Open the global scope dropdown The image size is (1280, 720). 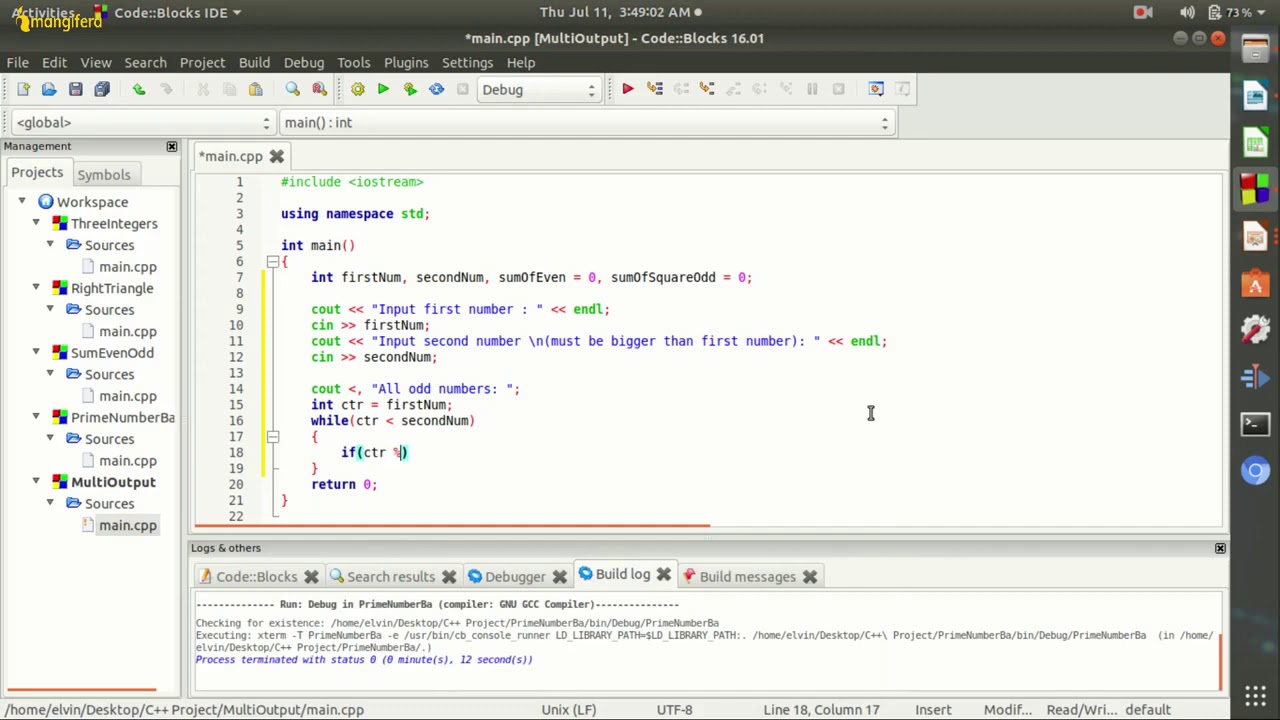click(143, 122)
